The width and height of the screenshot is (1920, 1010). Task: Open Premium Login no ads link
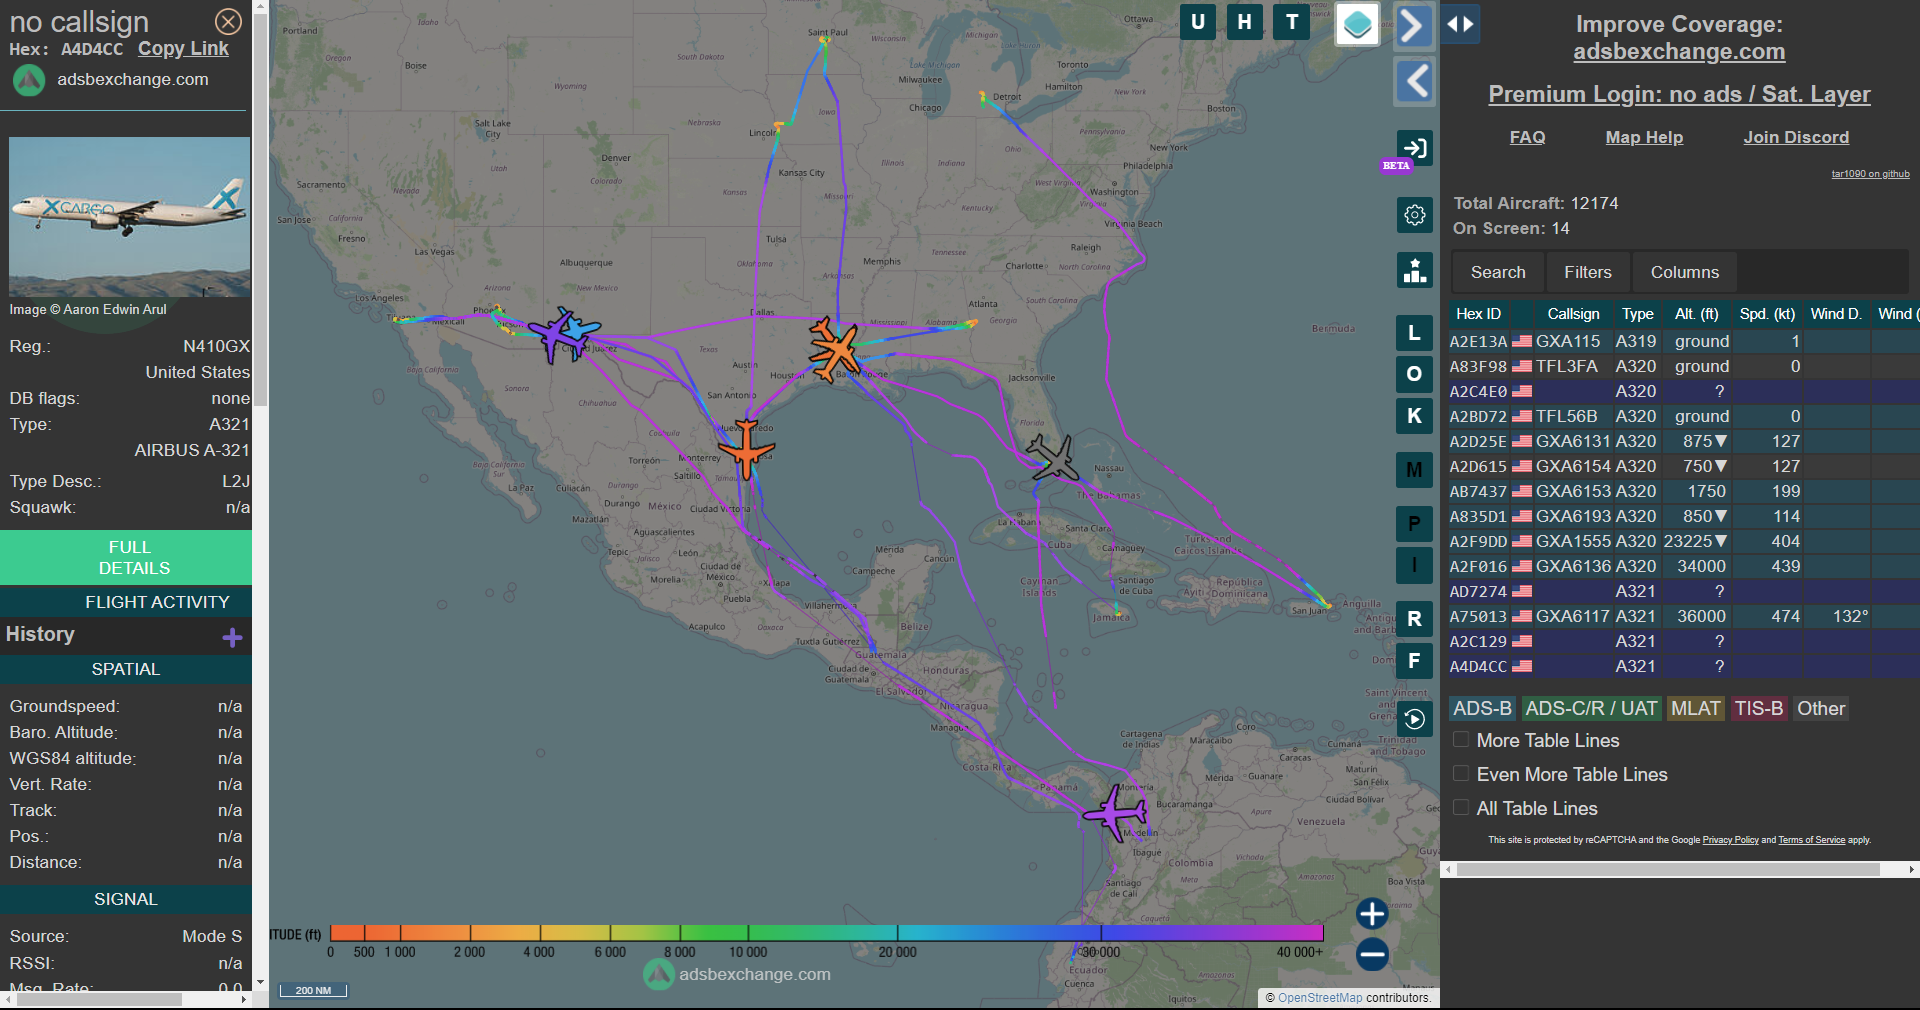[x=1679, y=94]
